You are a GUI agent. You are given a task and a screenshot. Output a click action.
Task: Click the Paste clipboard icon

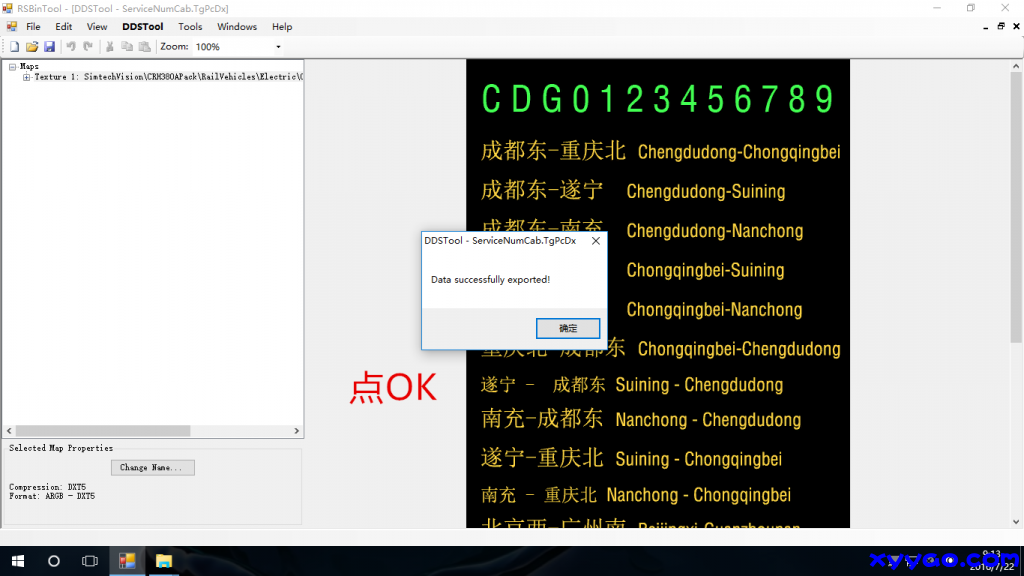pos(144,47)
